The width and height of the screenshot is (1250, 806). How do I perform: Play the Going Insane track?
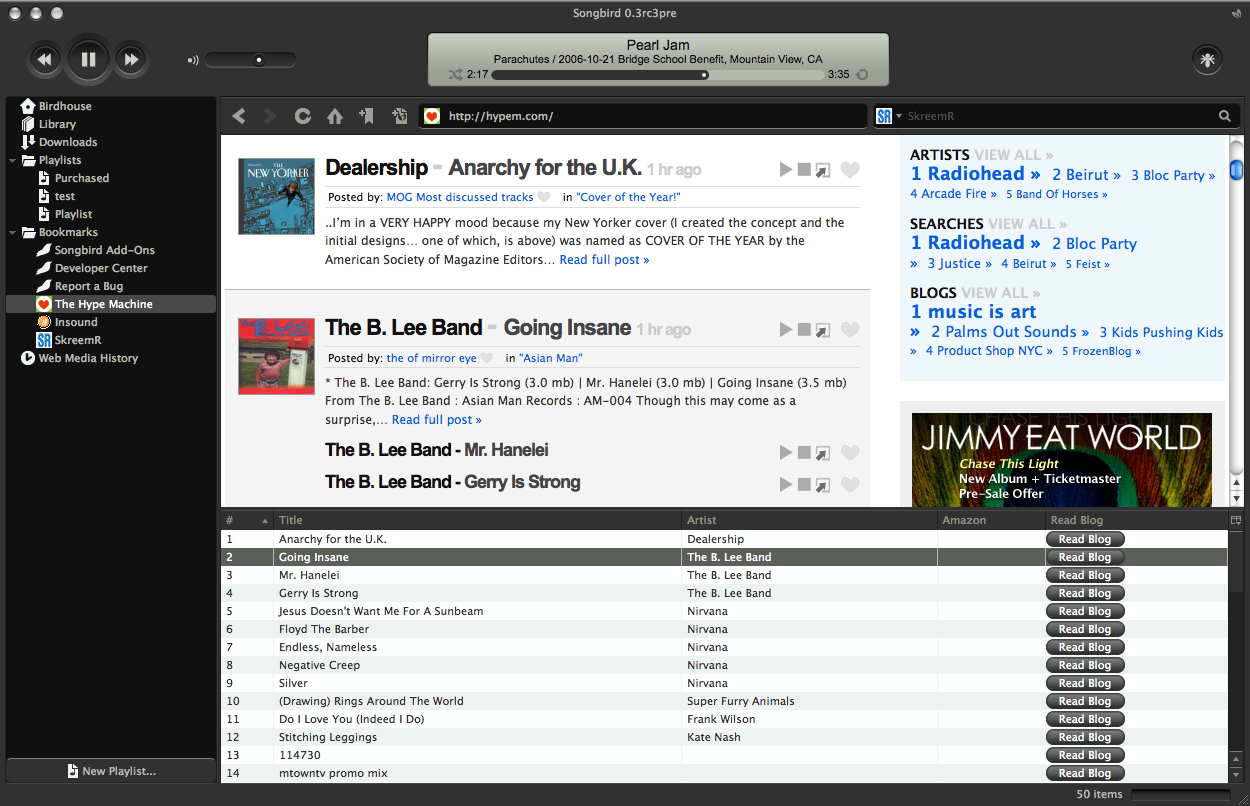pyautogui.click(x=786, y=329)
